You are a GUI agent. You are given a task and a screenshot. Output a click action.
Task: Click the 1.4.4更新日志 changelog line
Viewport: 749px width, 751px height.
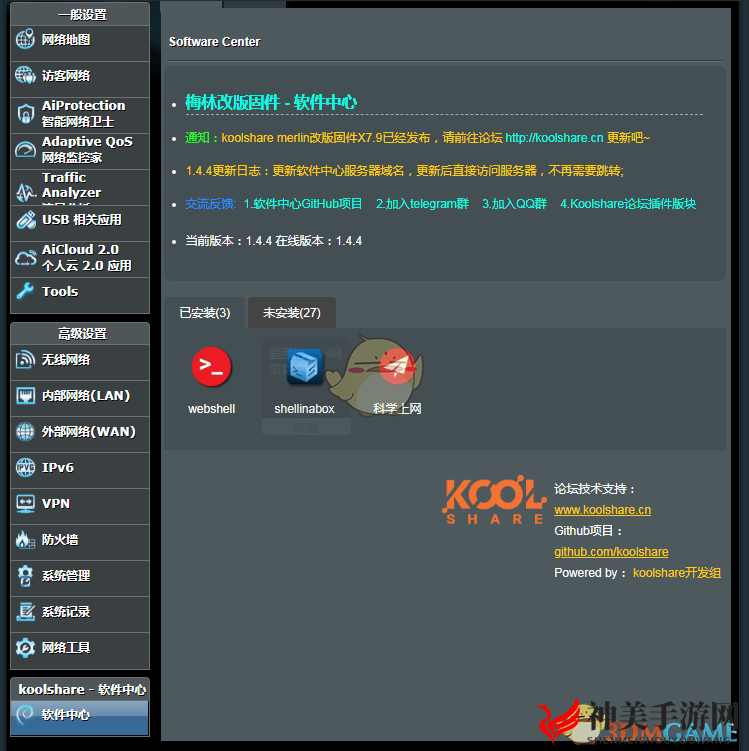point(405,171)
